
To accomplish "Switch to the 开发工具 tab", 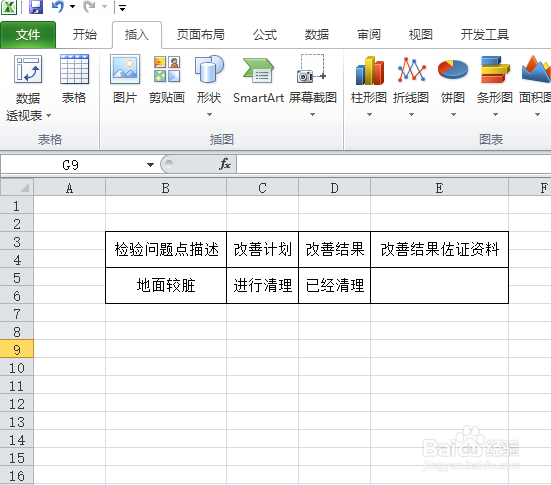I will 484,34.
